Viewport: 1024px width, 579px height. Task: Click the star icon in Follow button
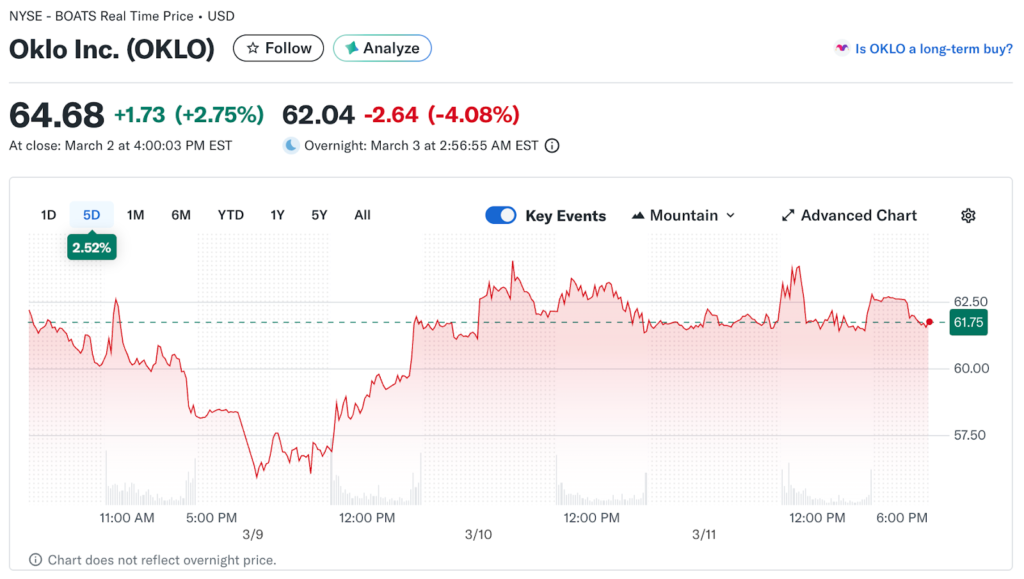tap(253, 48)
